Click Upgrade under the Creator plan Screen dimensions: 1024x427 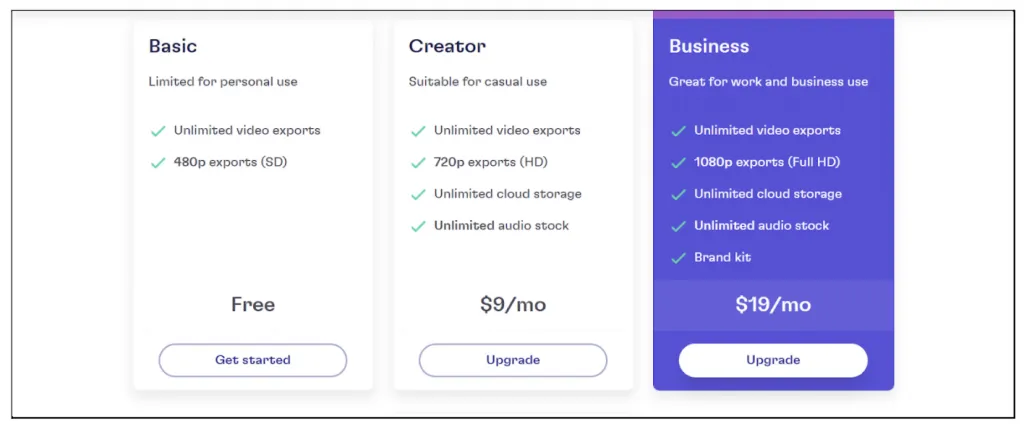tap(512, 360)
